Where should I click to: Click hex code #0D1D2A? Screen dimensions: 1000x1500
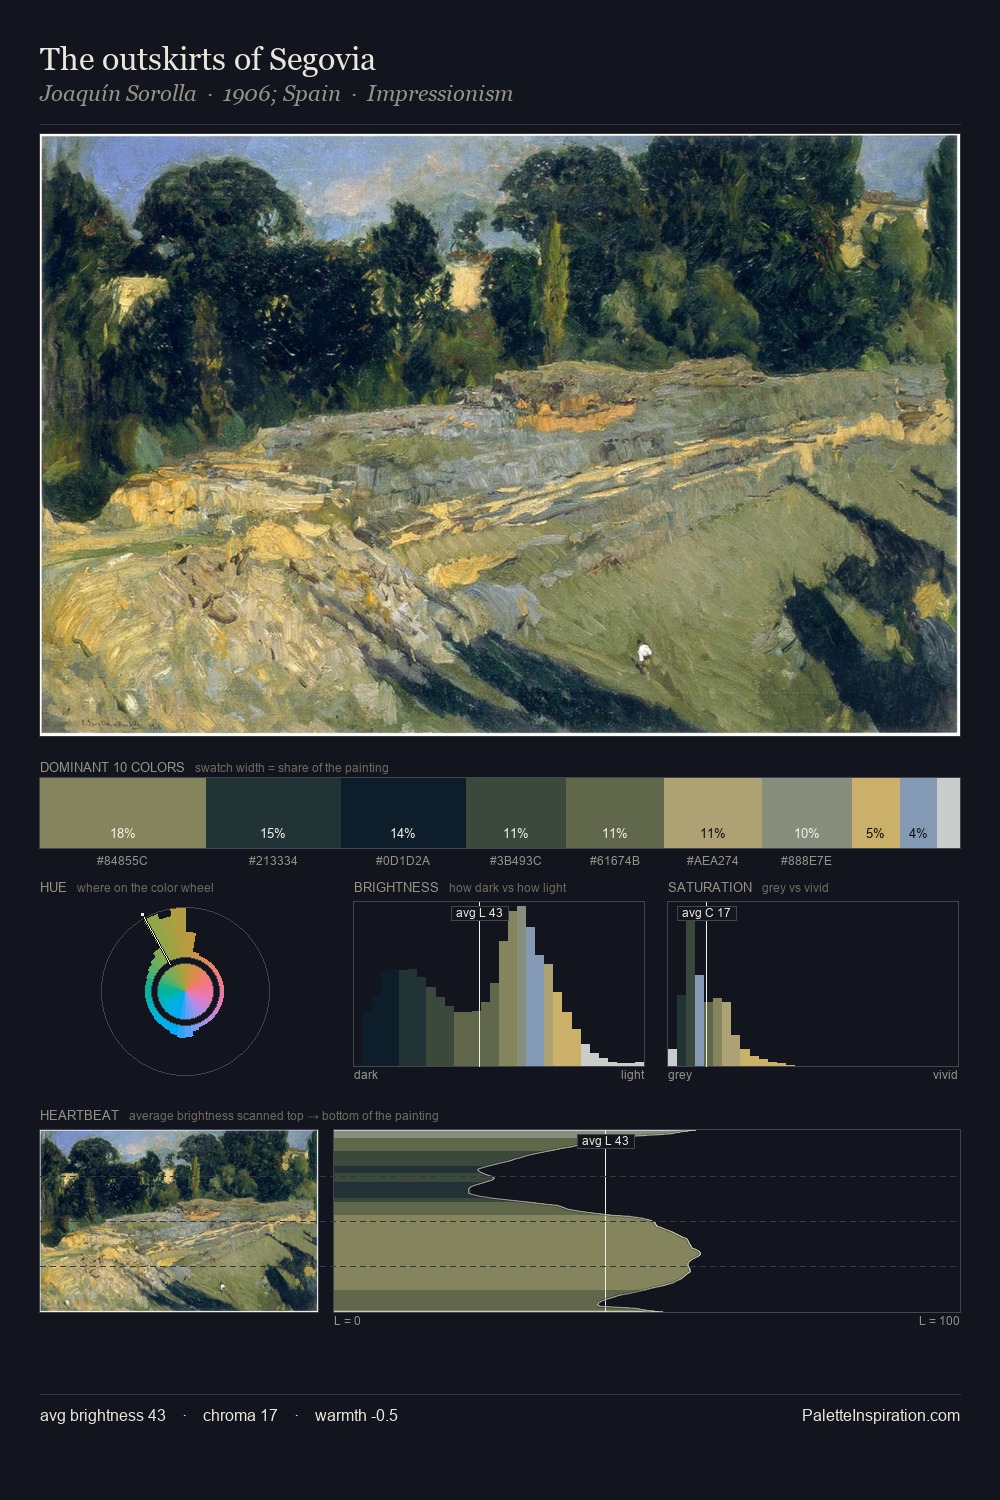pos(403,861)
